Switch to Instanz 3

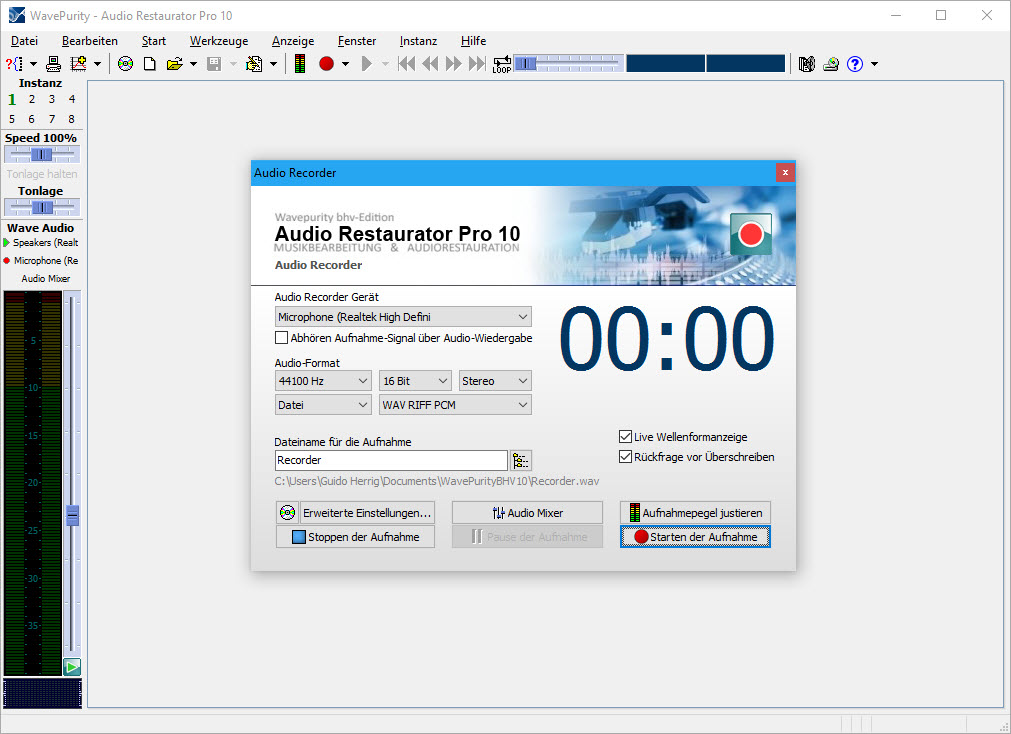52,99
